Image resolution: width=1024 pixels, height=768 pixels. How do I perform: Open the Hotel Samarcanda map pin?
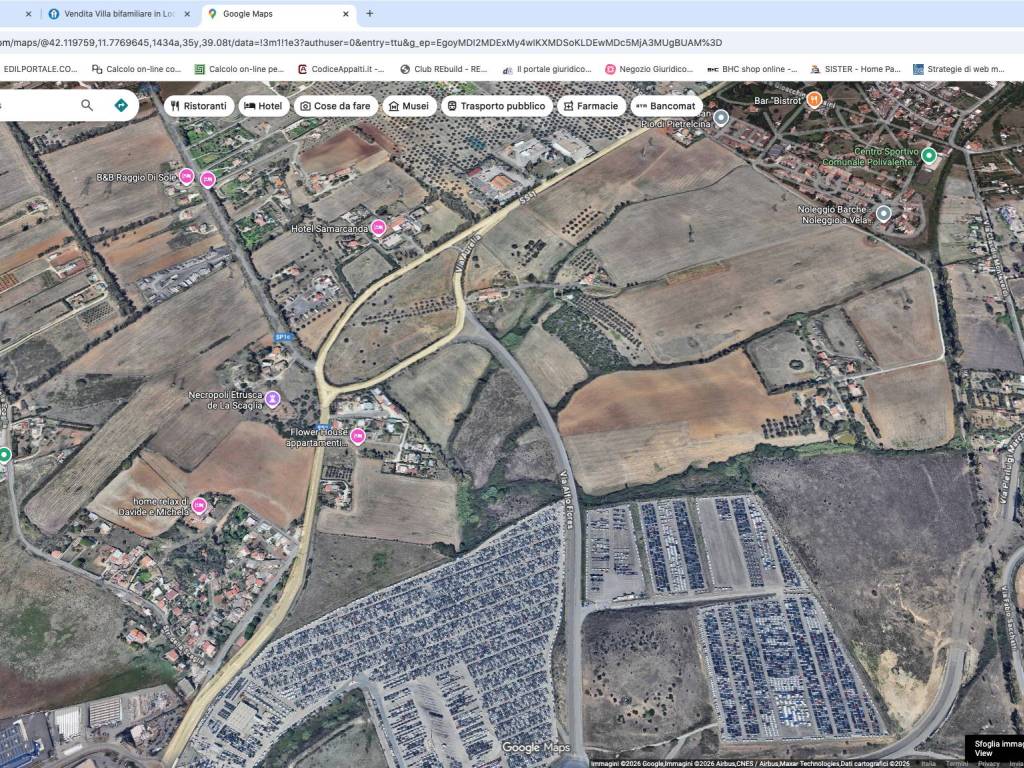(378, 227)
